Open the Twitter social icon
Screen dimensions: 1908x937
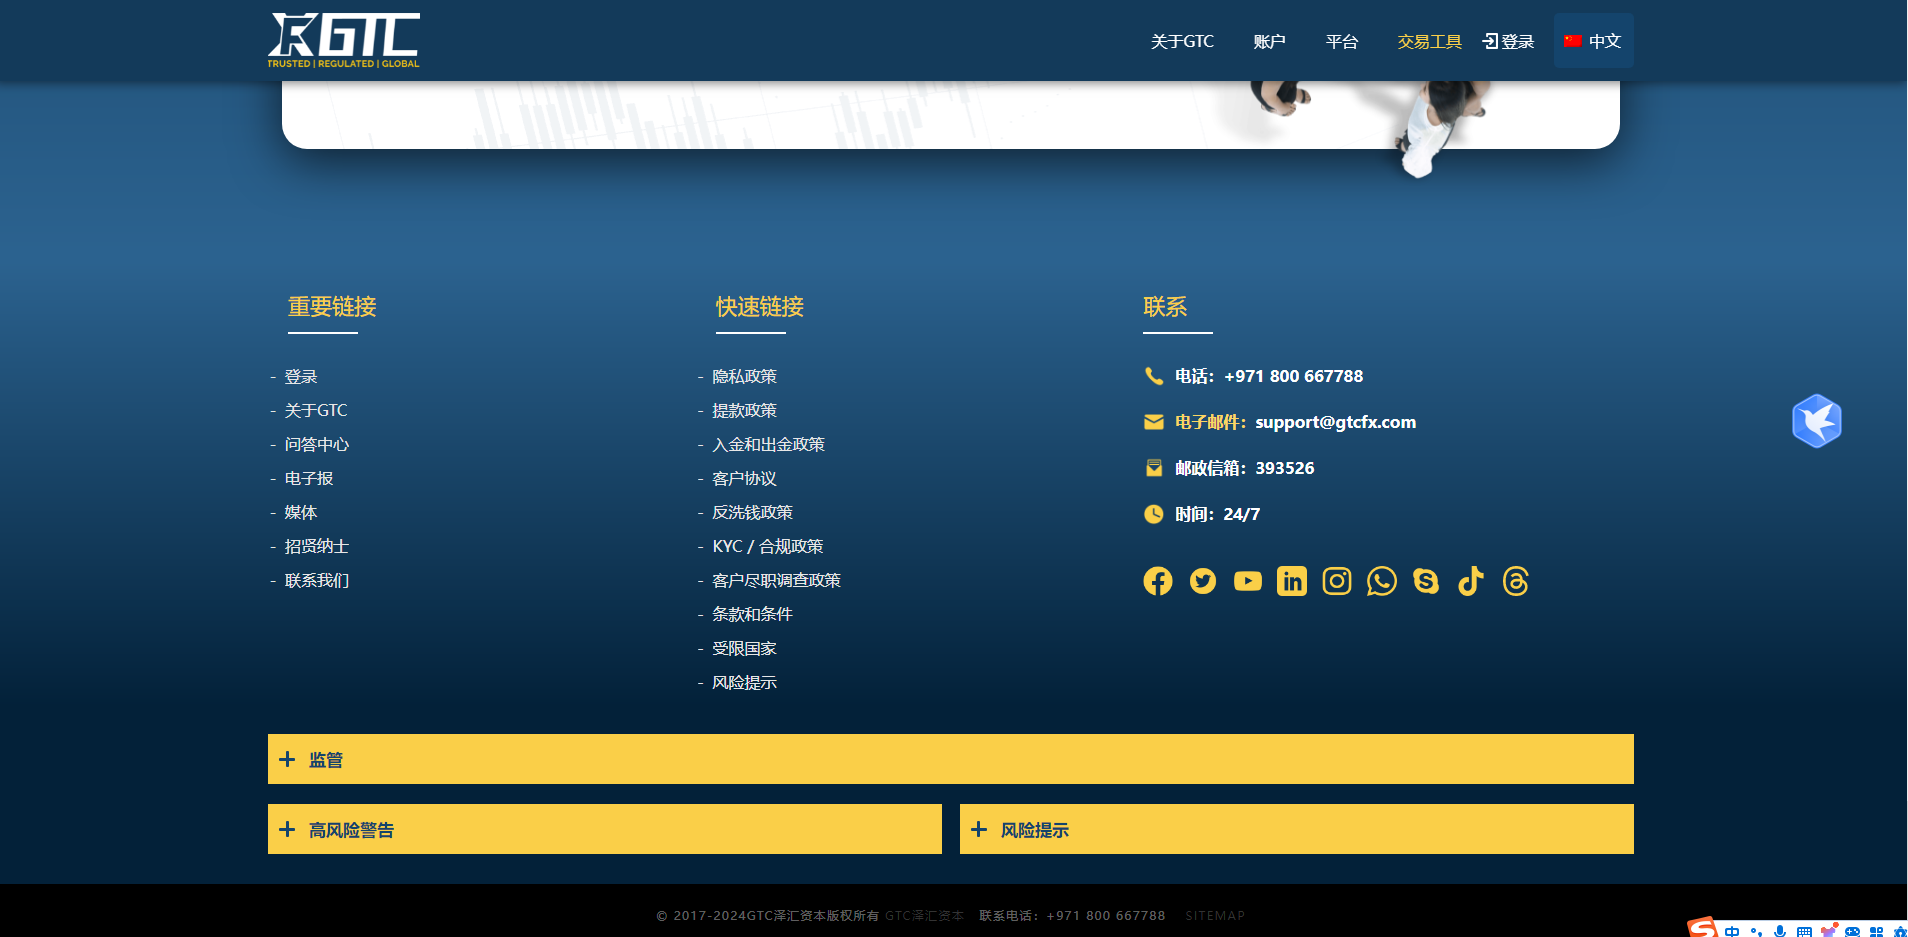pyautogui.click(x=1202, y=581)
